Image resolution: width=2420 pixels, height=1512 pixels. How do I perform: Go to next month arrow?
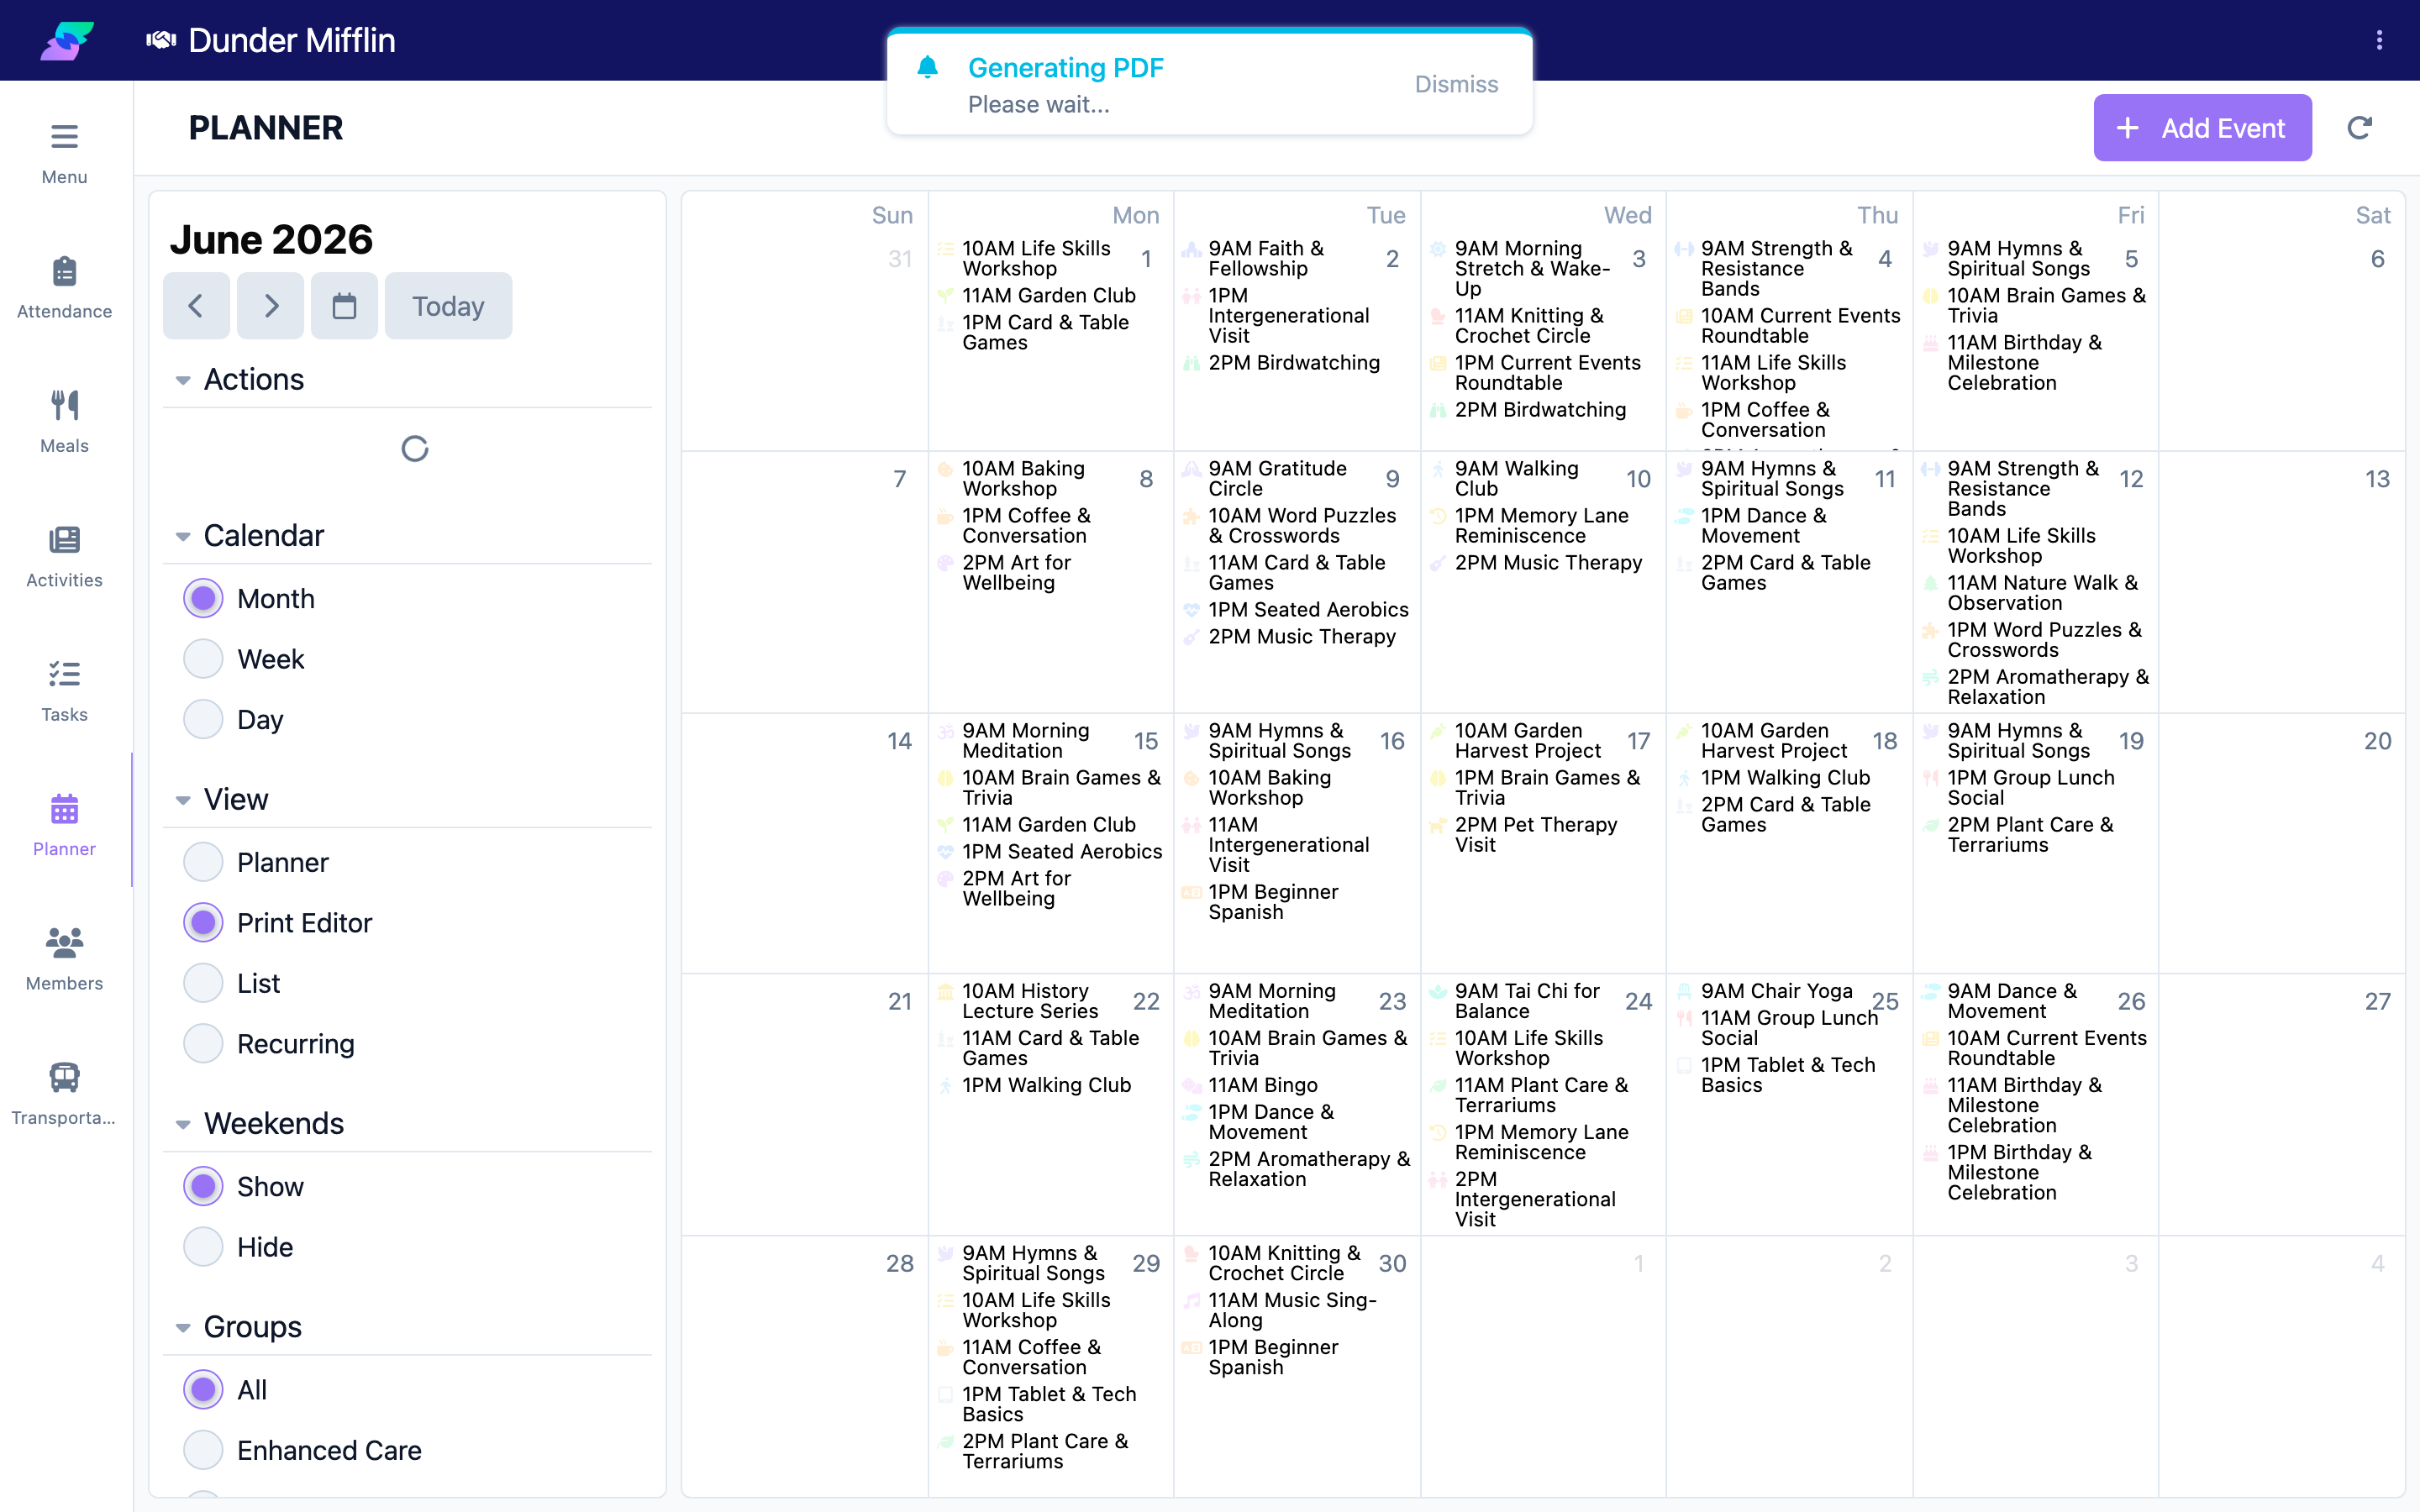point(271,306)
